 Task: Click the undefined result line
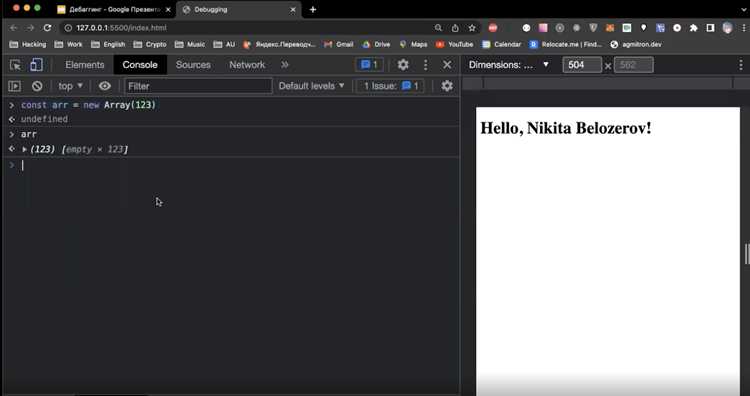pos(44,119)
